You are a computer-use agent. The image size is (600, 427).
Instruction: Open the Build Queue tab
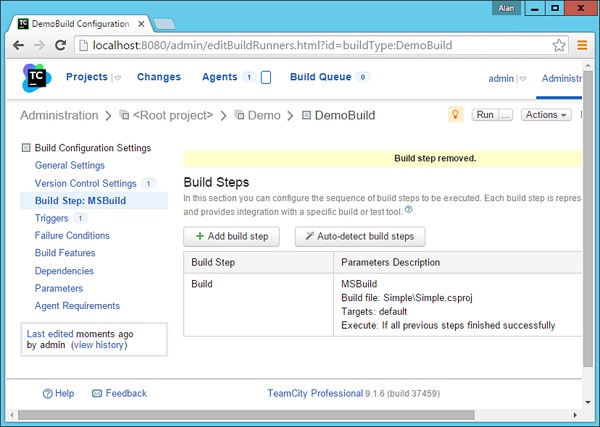click(320, 77)
